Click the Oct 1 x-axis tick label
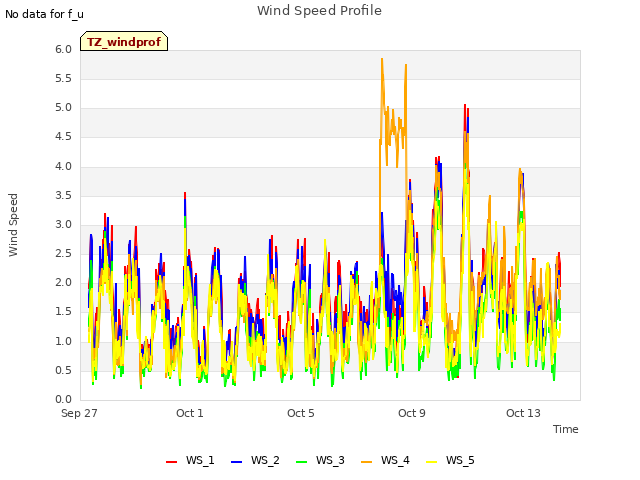This screenshot has height=480, width=640. coord(190,413)
